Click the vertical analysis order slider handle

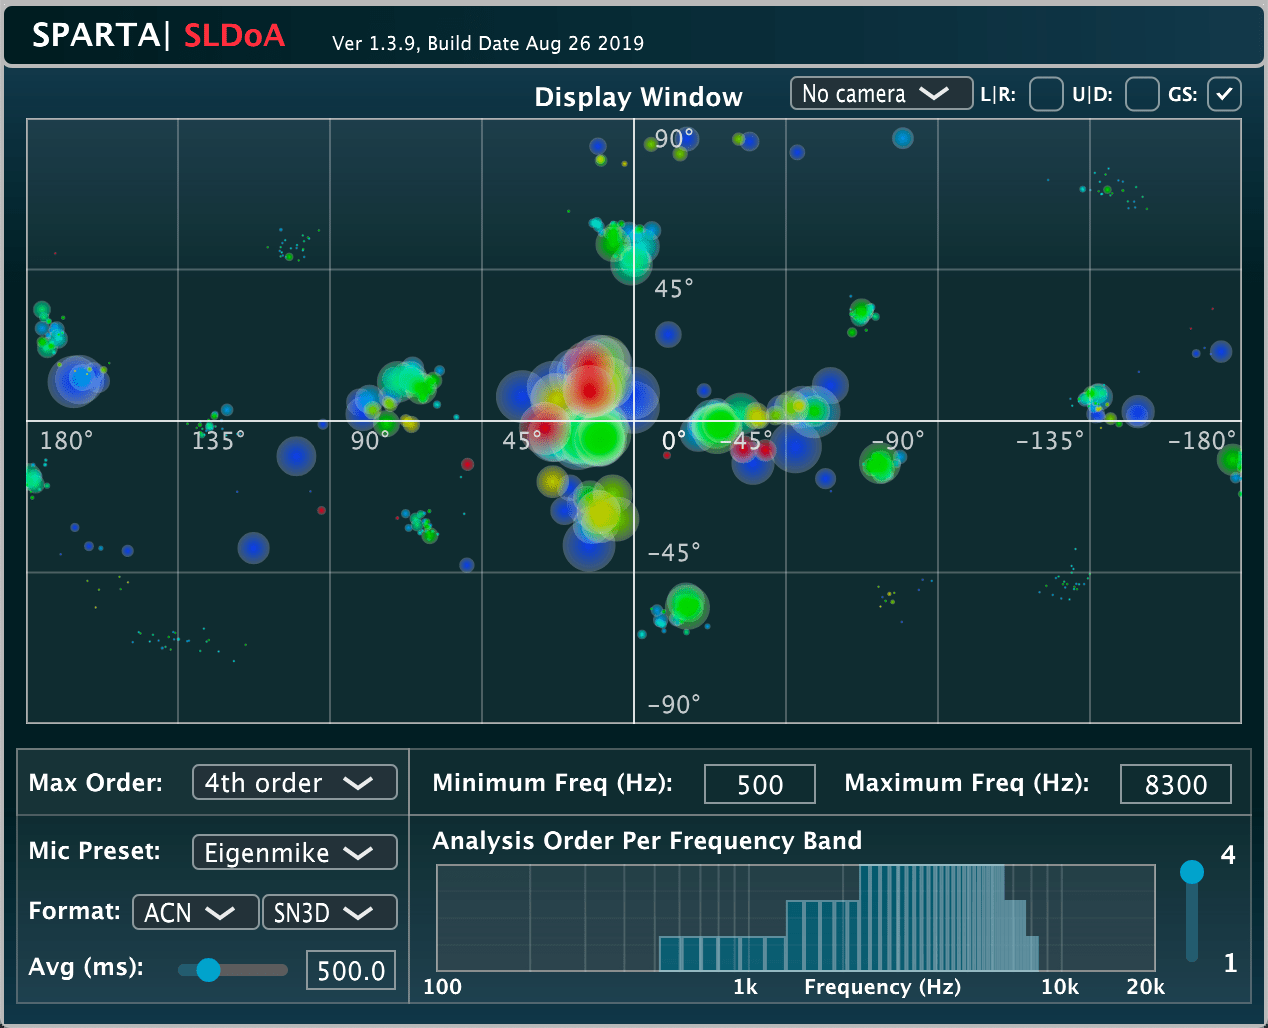1191,872
